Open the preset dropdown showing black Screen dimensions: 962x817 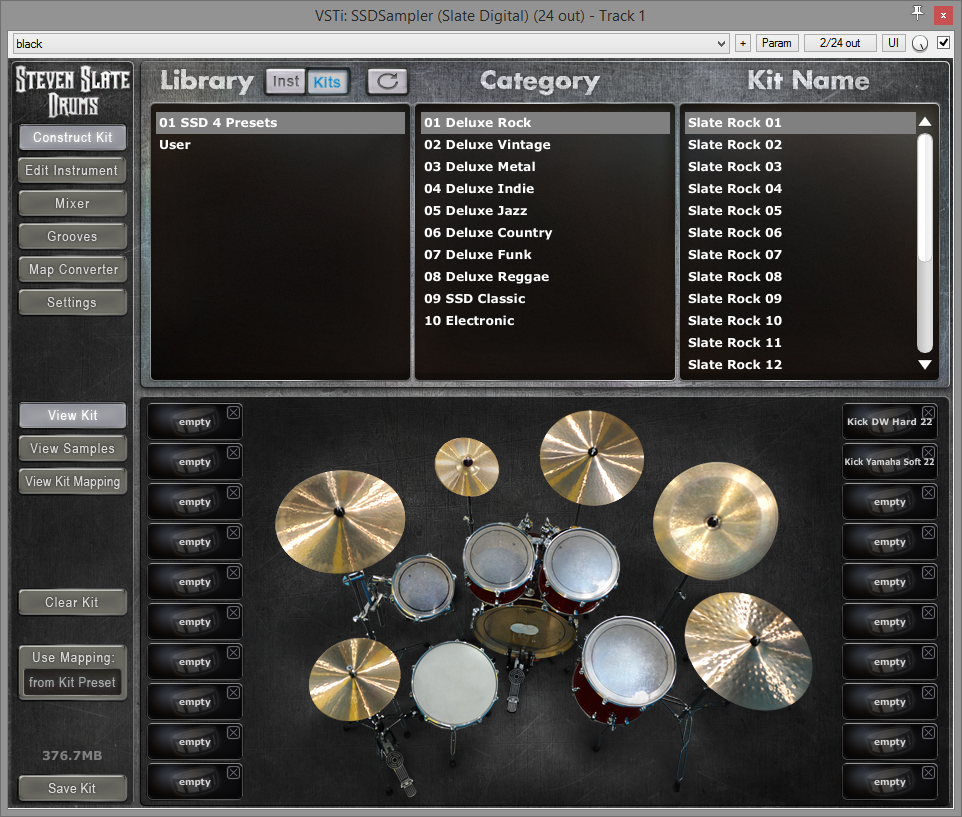371,44
